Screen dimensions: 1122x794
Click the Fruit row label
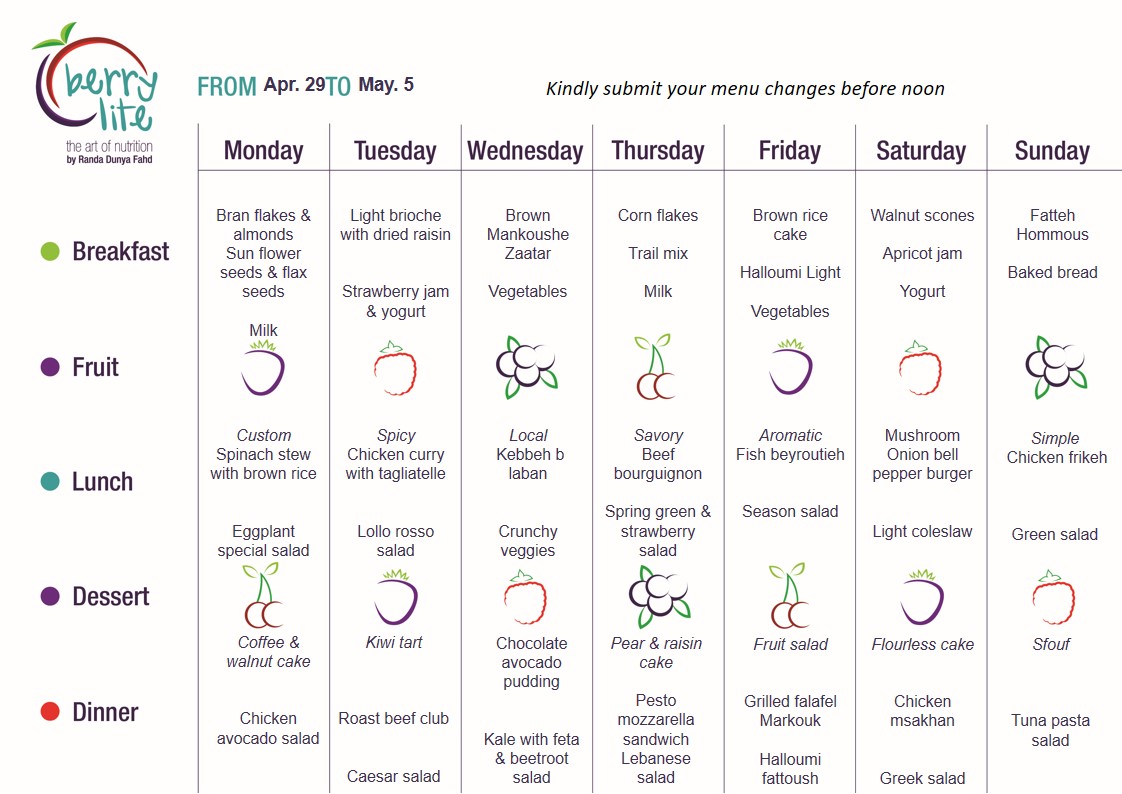tap(95, 367)
